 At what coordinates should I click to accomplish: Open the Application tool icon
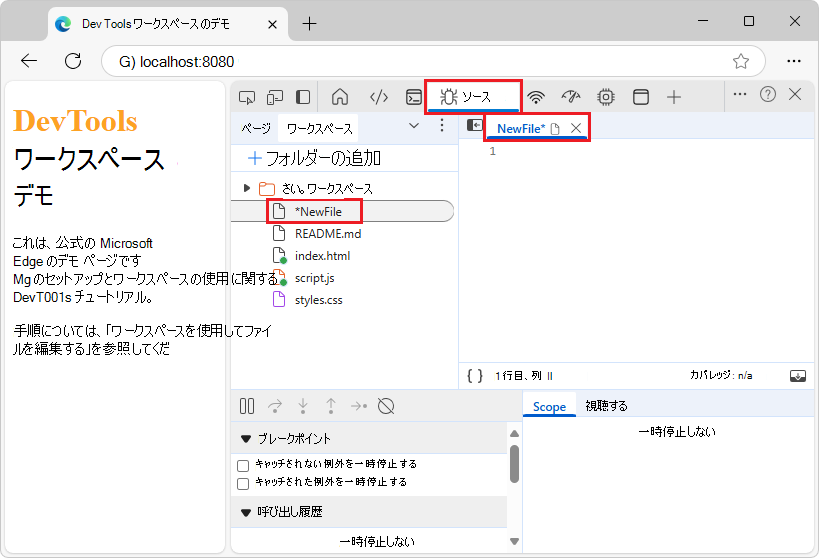click(641, 97)
